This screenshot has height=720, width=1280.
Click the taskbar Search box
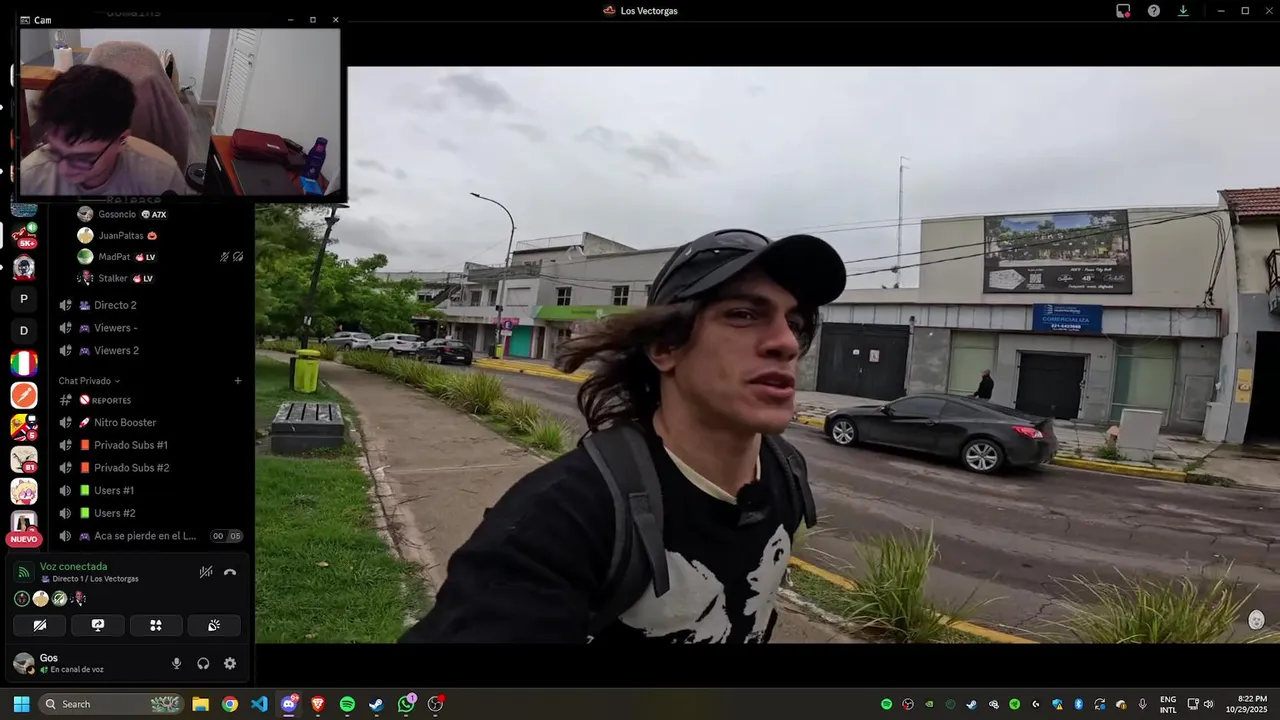click(111, 704)
